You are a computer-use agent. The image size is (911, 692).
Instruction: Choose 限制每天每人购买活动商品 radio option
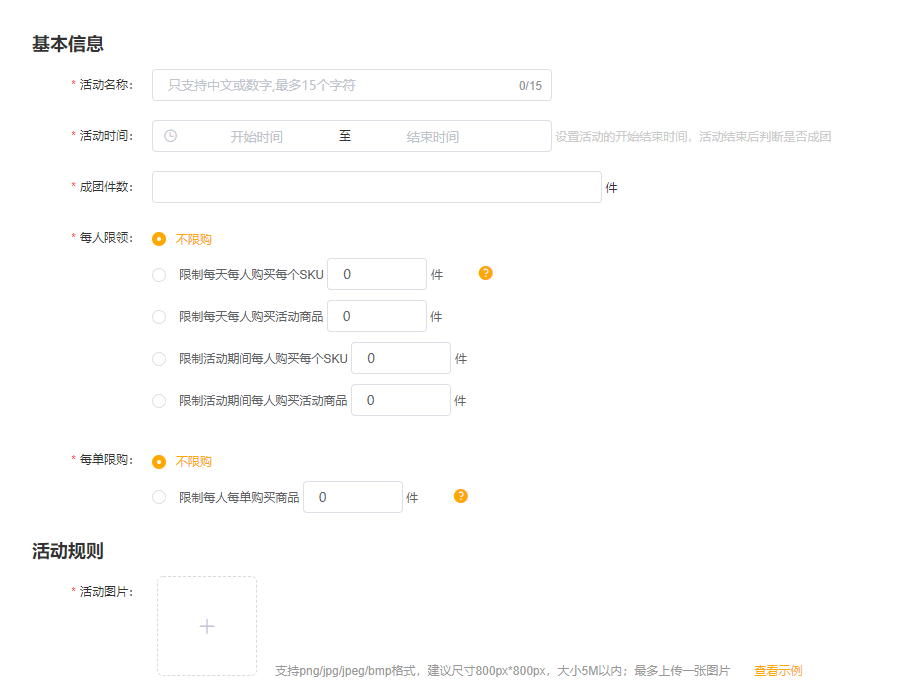point(159,317)
